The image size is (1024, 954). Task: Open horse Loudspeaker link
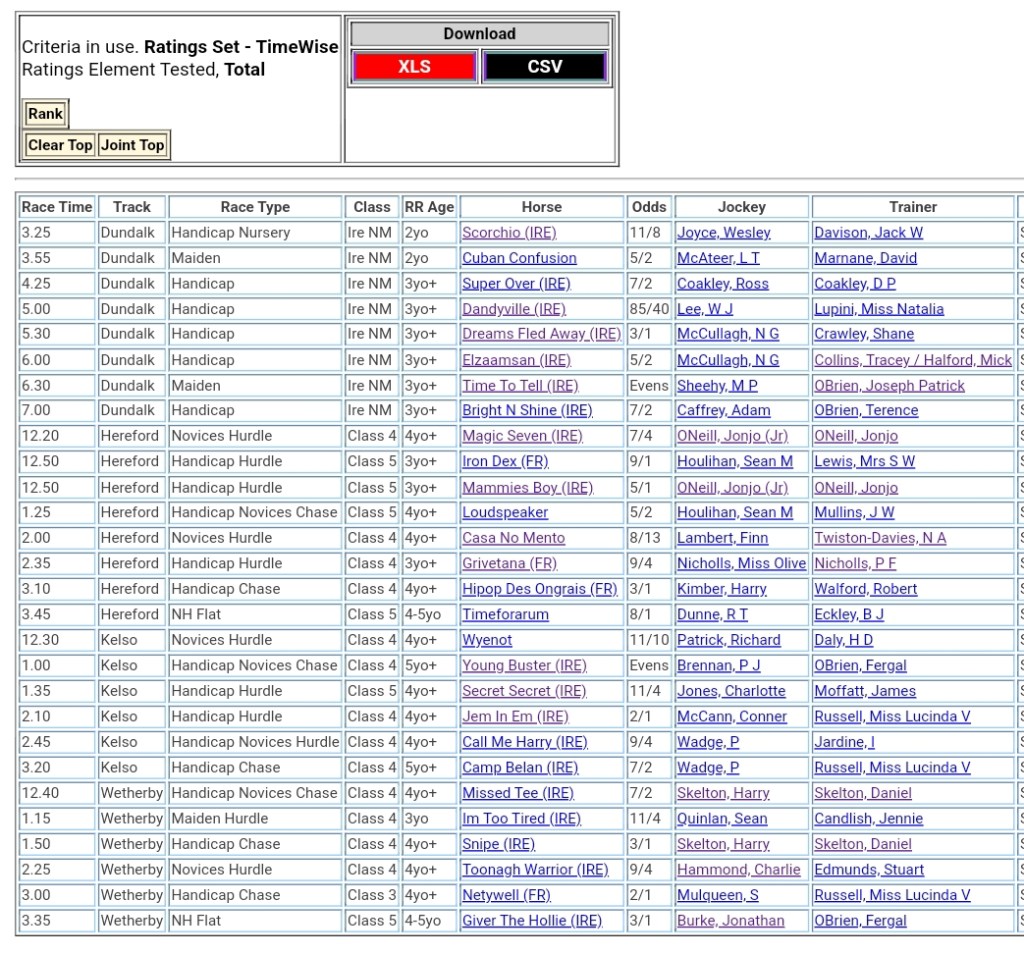pyautogui.click(x=505, y=512)
